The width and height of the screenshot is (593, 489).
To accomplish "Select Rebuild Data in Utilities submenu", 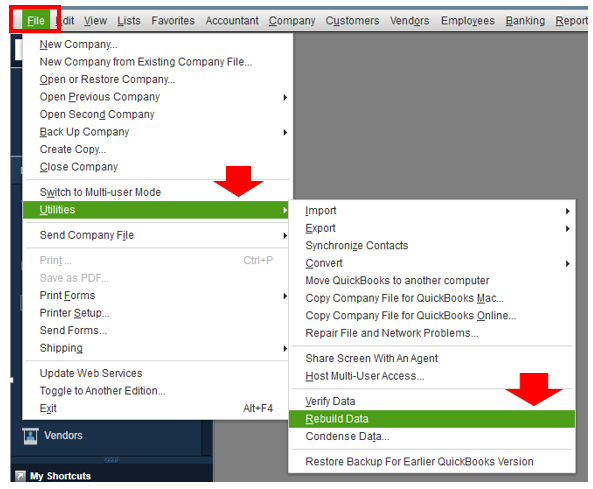I will pyautogui.click(x=432, y=419).
